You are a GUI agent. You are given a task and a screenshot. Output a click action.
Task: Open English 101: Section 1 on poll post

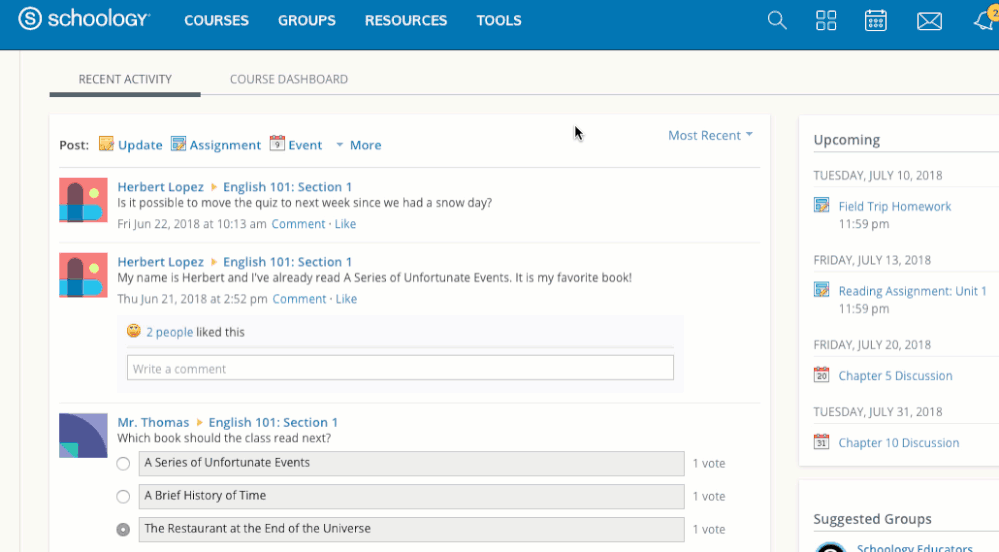tap(273, 423)
